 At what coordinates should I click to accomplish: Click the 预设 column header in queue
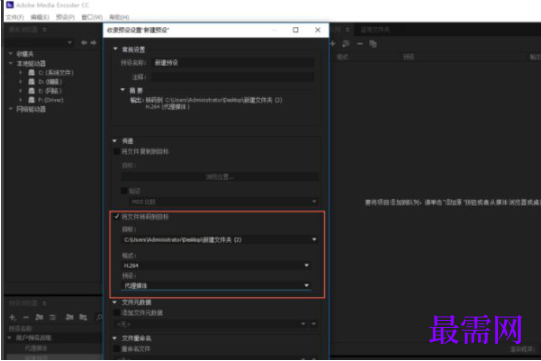tap(409, 57)
